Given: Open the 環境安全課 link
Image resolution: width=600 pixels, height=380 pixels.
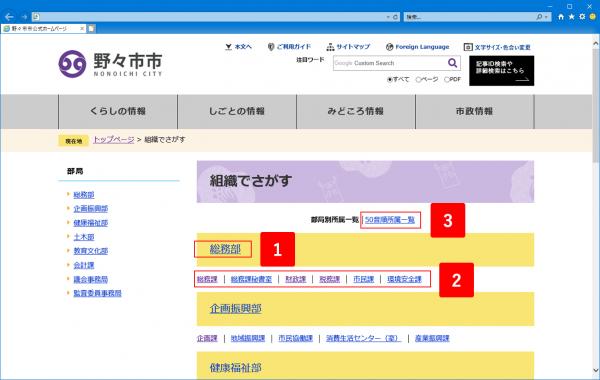Looking at the screenshot, I should point(404,279).
